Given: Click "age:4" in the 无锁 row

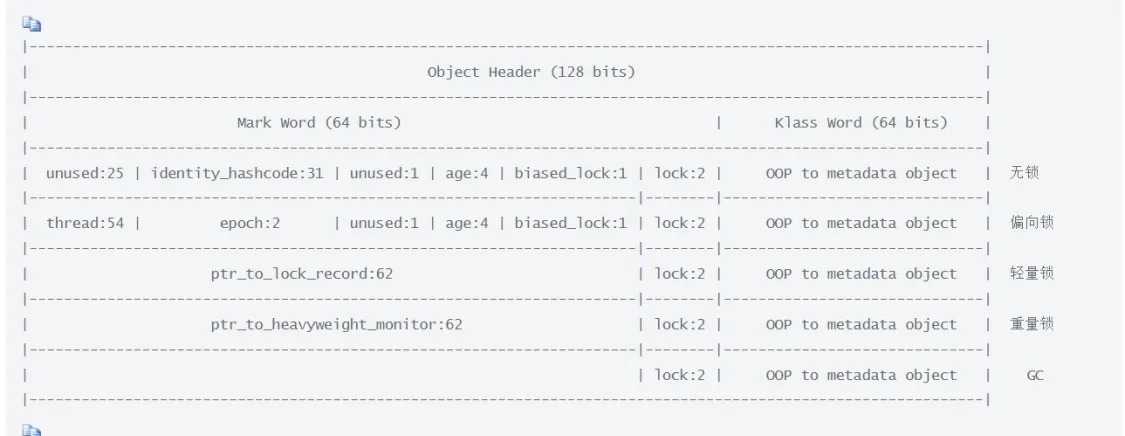Looking at the screenshot, I should coord(471,173).
